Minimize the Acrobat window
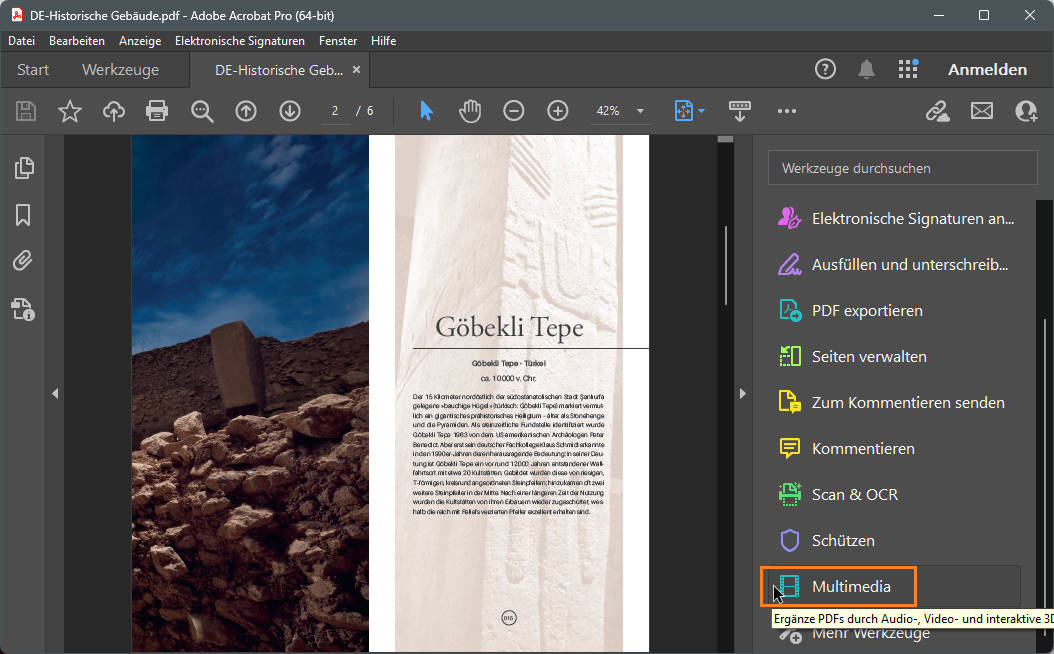The image size is (1054, 654). tap(940, 15)
